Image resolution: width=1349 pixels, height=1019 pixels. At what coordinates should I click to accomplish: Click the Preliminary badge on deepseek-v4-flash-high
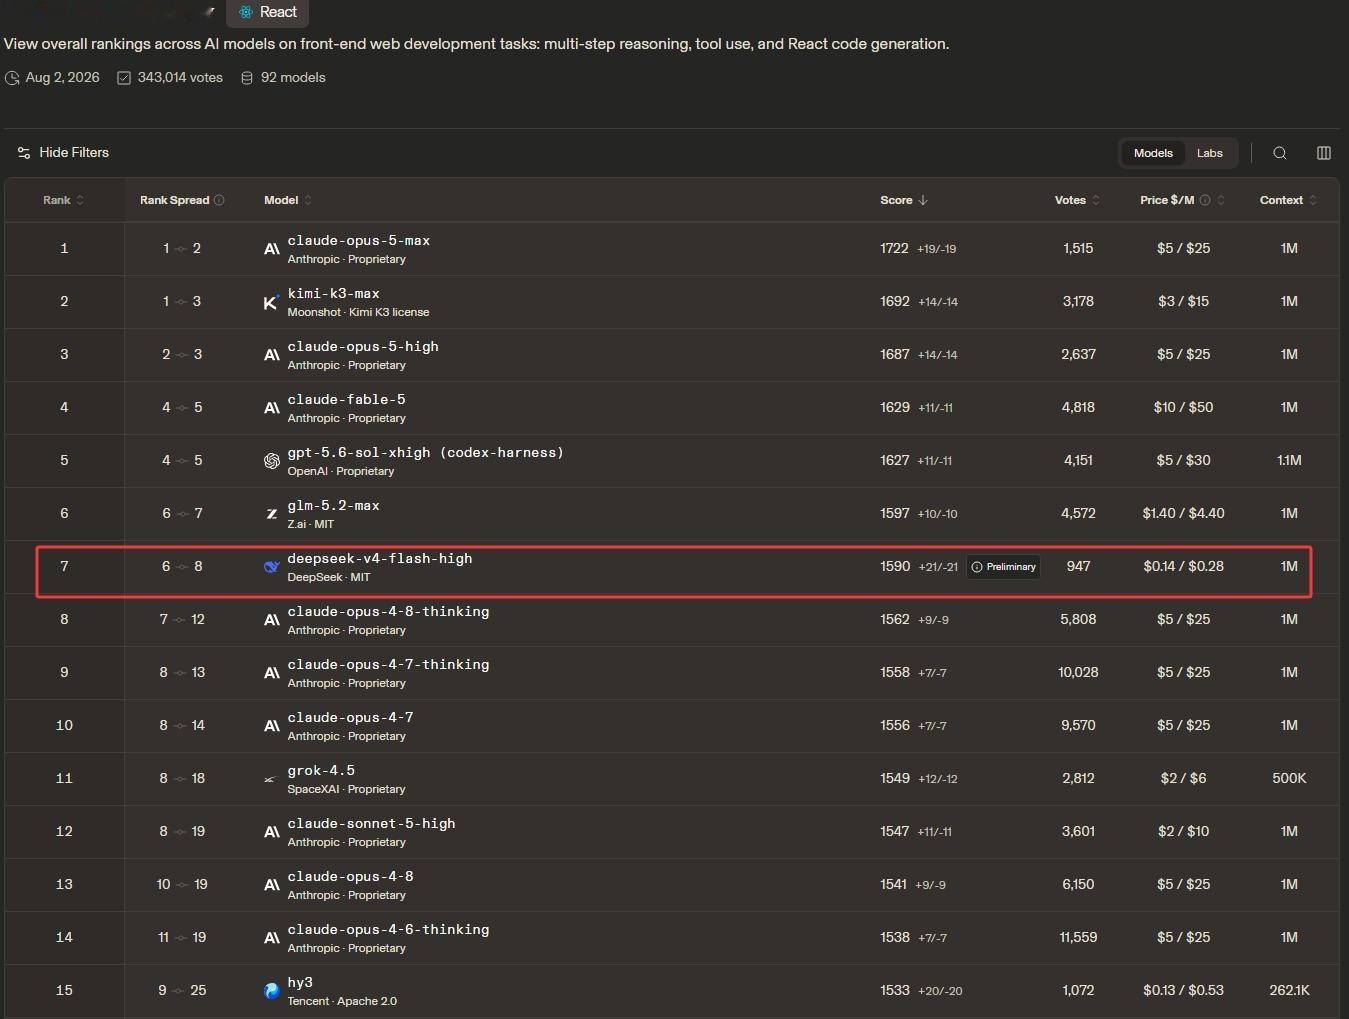point(1004,567)
